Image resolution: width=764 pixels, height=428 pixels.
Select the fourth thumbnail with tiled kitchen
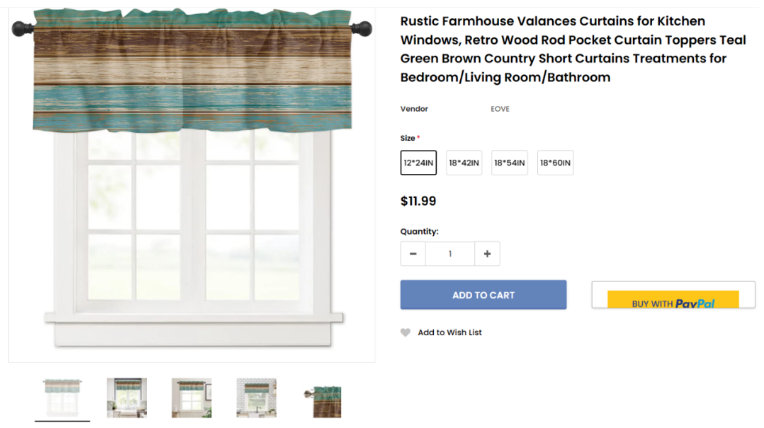256,398
